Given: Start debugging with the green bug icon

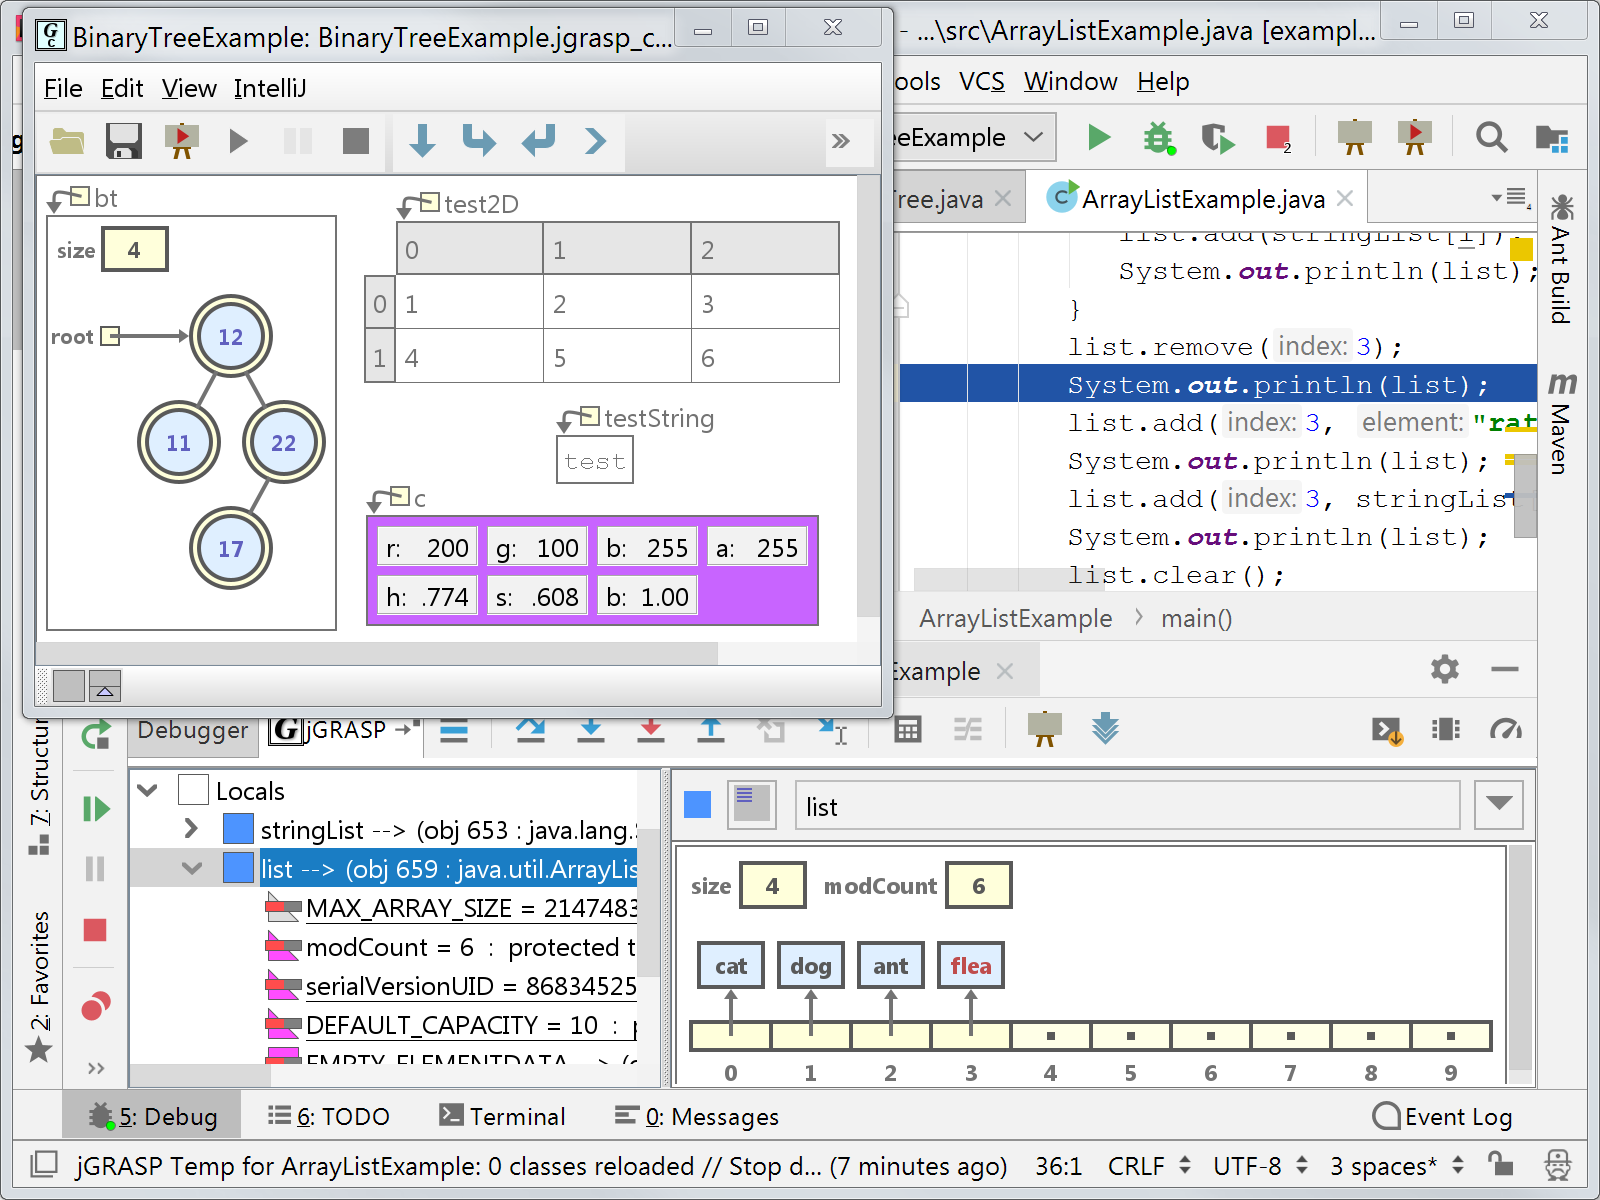Looking at the screenshot, I should click(1158, 138).
